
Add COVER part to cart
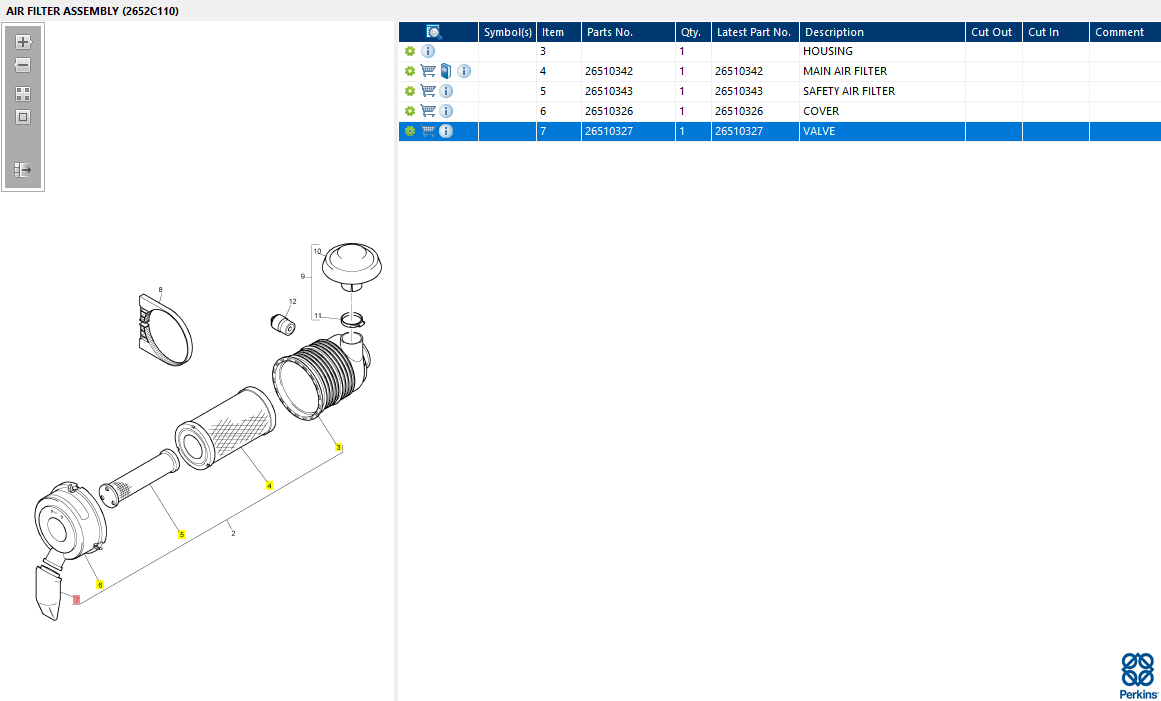428,111
